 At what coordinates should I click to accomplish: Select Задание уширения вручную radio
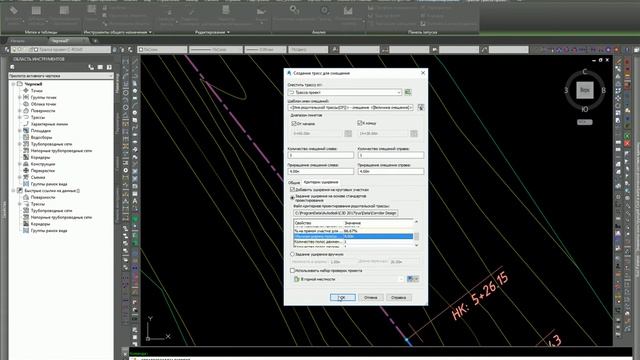tap(292, 254)
